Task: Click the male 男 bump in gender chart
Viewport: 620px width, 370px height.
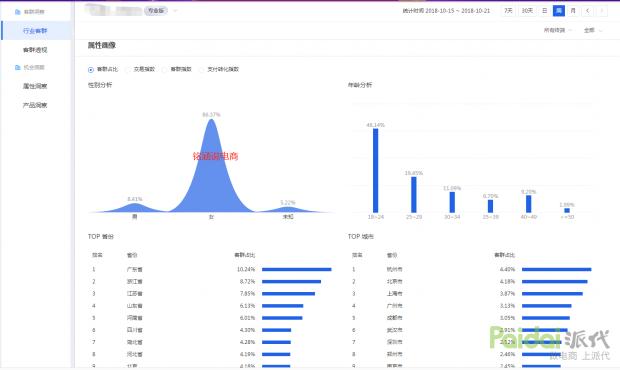Action: (135, 208)
